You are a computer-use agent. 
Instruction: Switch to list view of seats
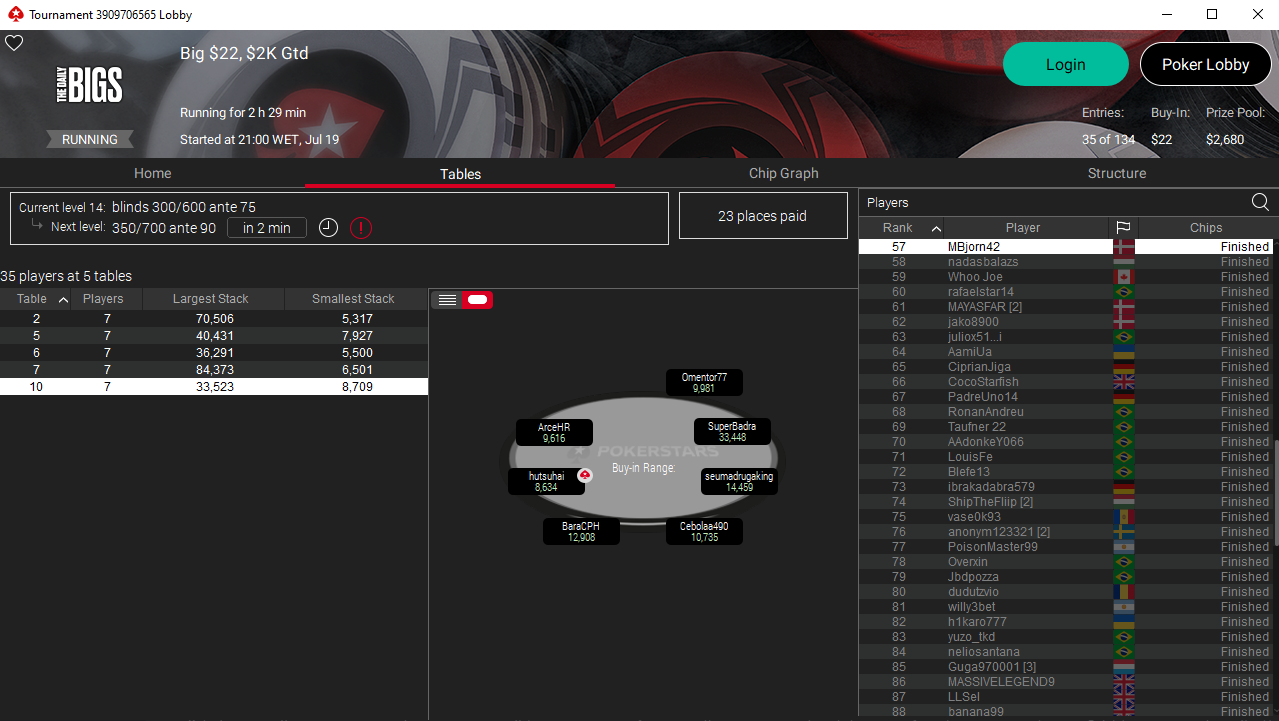(x=447, y=300)
